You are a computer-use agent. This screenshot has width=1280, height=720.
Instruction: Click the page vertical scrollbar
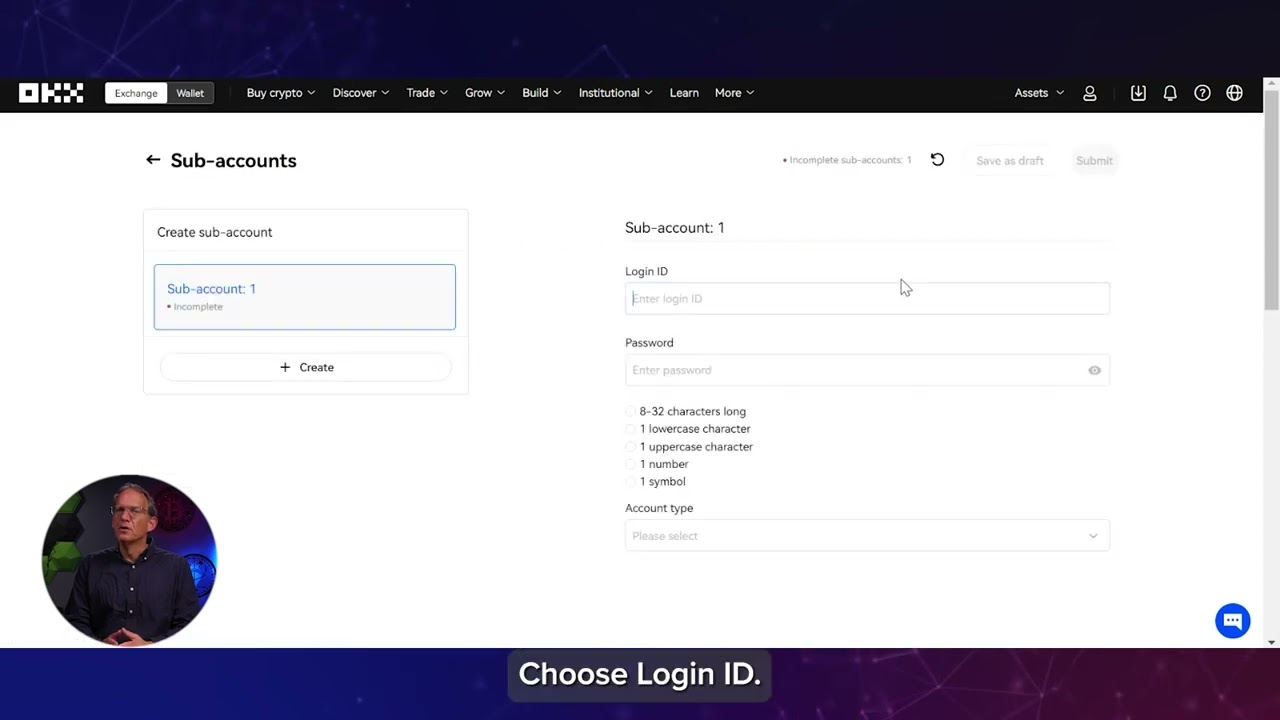click(x=1271, y=200)
